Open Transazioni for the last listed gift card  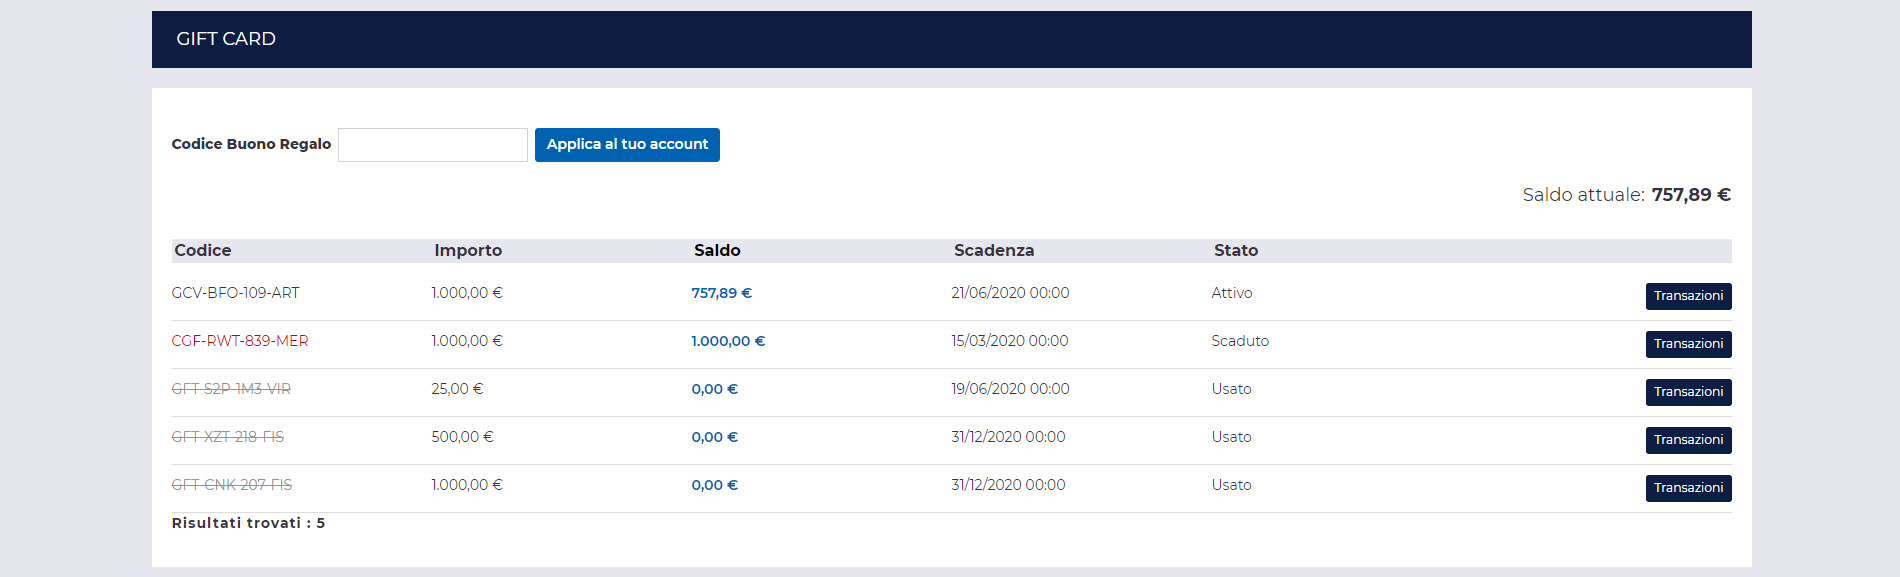(x=1688, y=488)
